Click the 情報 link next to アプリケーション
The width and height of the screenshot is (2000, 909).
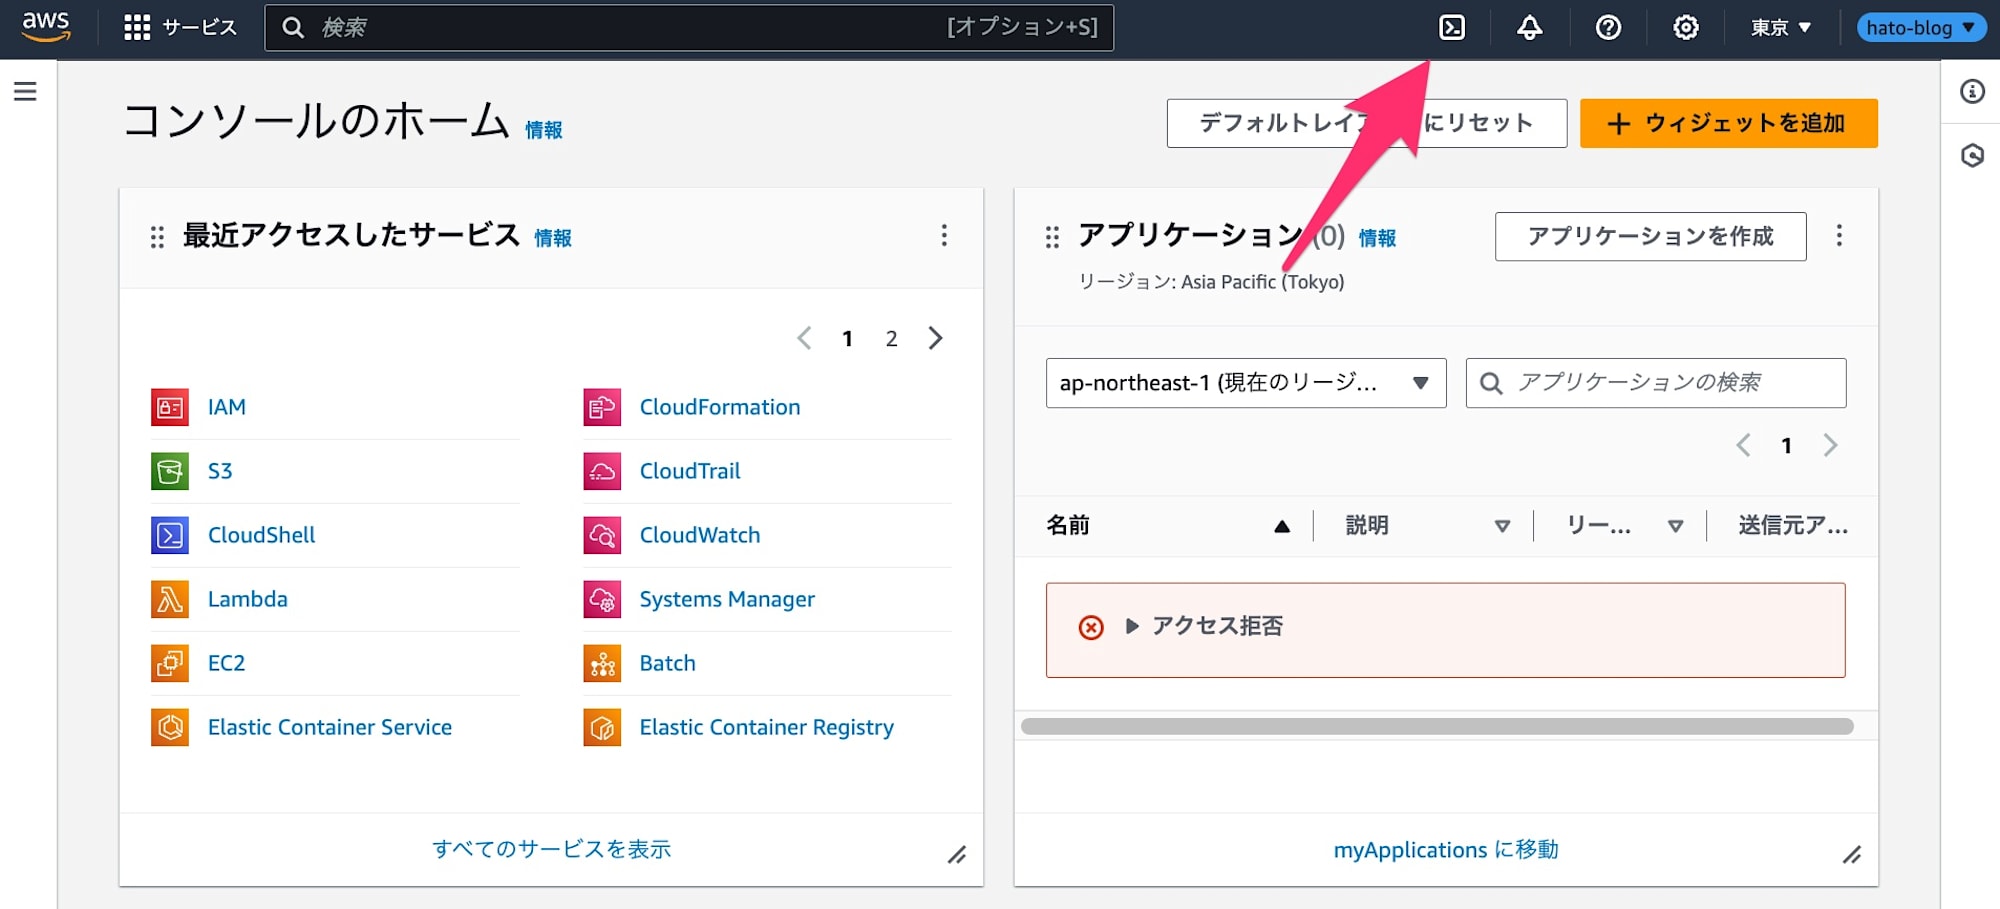click(x=1377, y=238)
